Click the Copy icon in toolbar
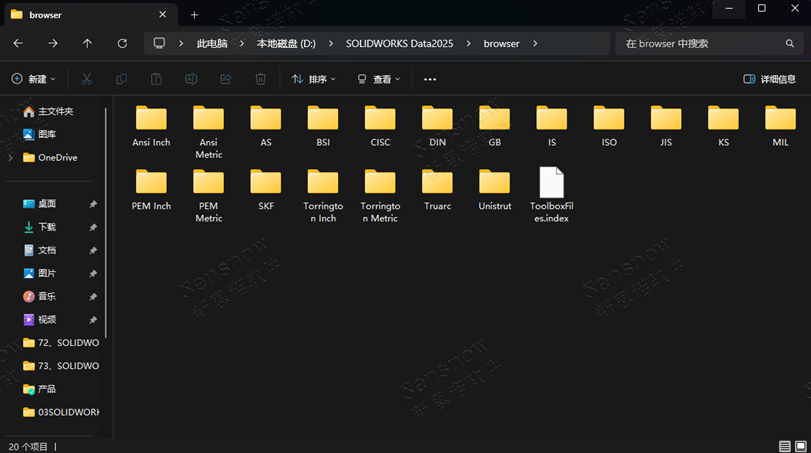The width and height of the screenshot is (811, 453). click(122, 79)
